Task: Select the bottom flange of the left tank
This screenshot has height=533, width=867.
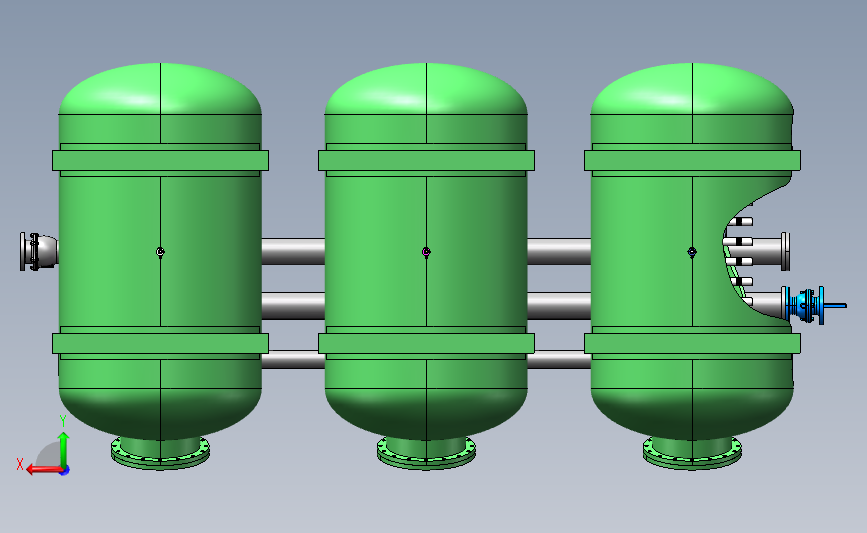Action: point(160,454)
